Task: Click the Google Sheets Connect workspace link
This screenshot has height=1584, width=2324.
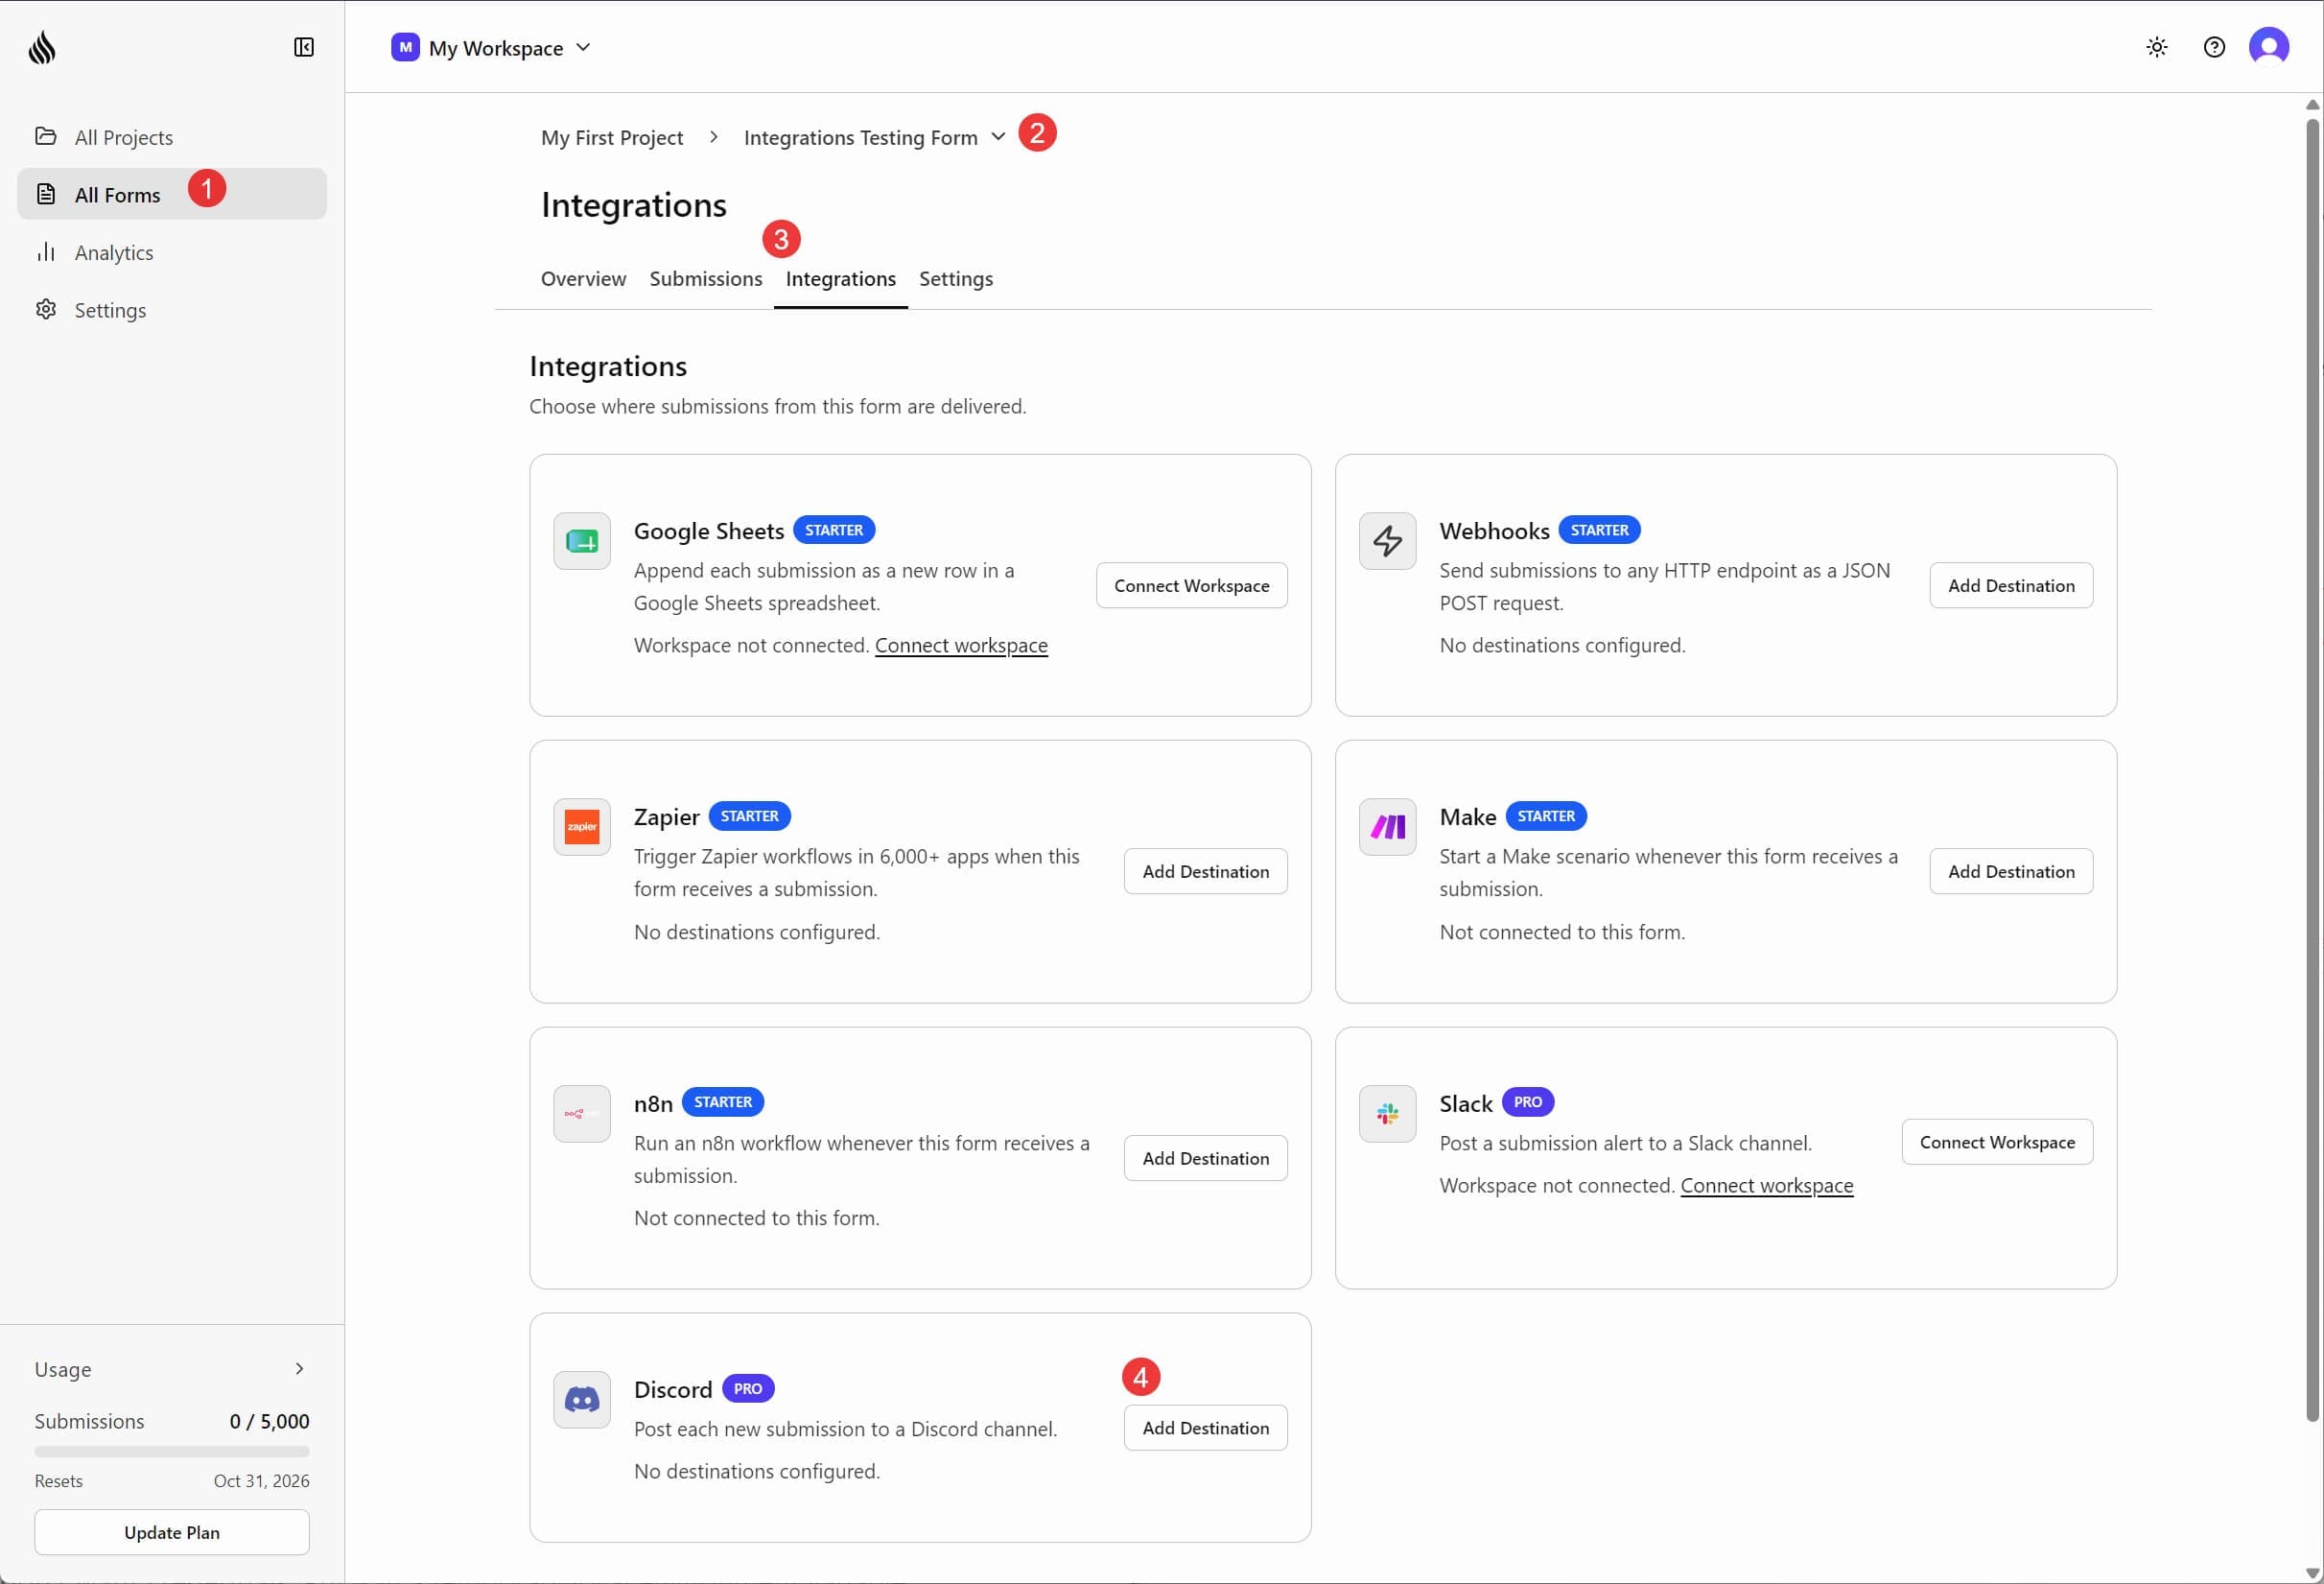Action: tap(961, 645)
